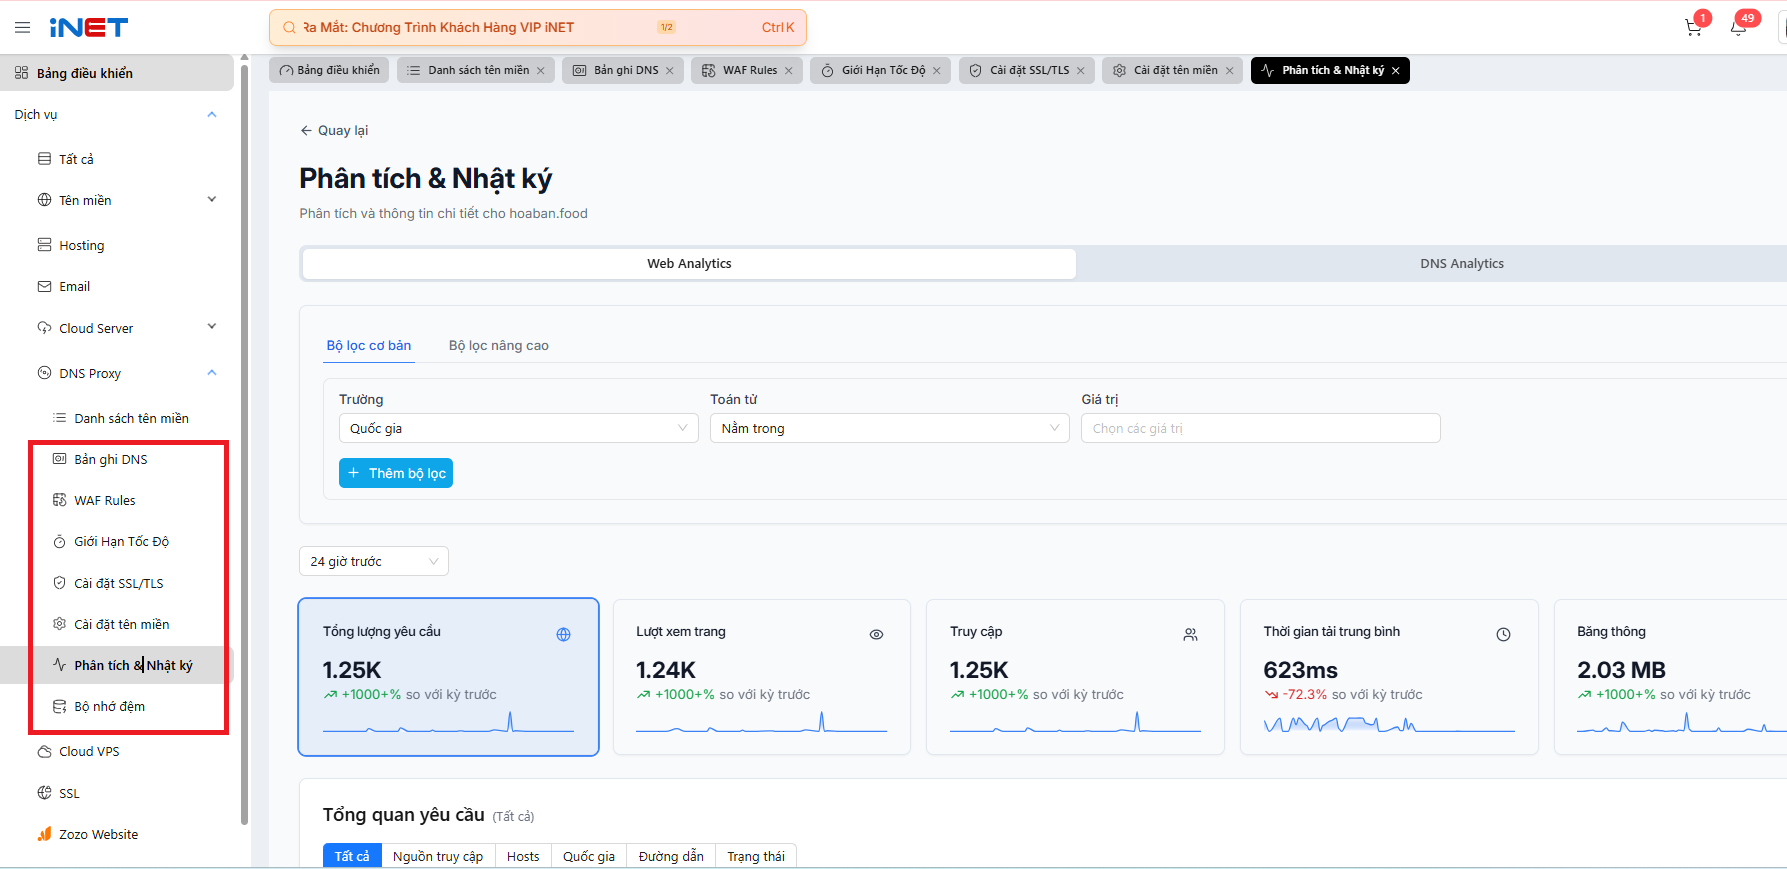Screen dimensions: 1787x869
Task: Expand the Cloud Server submenu
Action: (212, 327)
